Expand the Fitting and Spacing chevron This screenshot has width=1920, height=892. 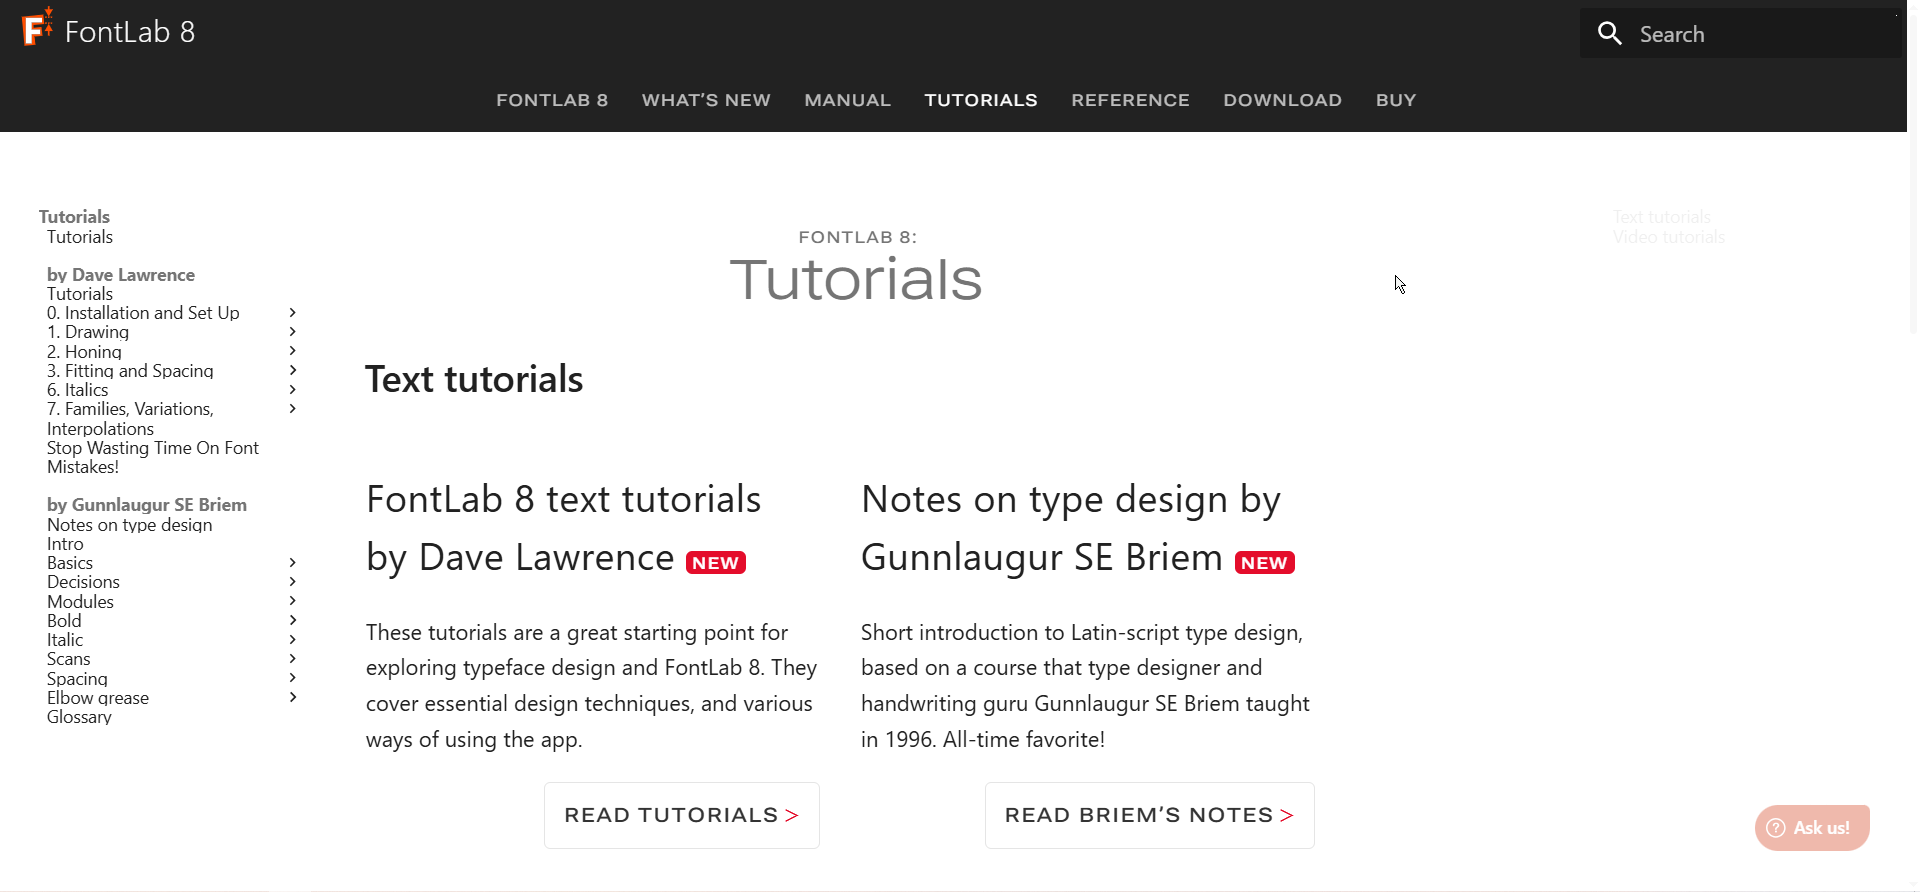pyautogui.click(x=292, y=371)
